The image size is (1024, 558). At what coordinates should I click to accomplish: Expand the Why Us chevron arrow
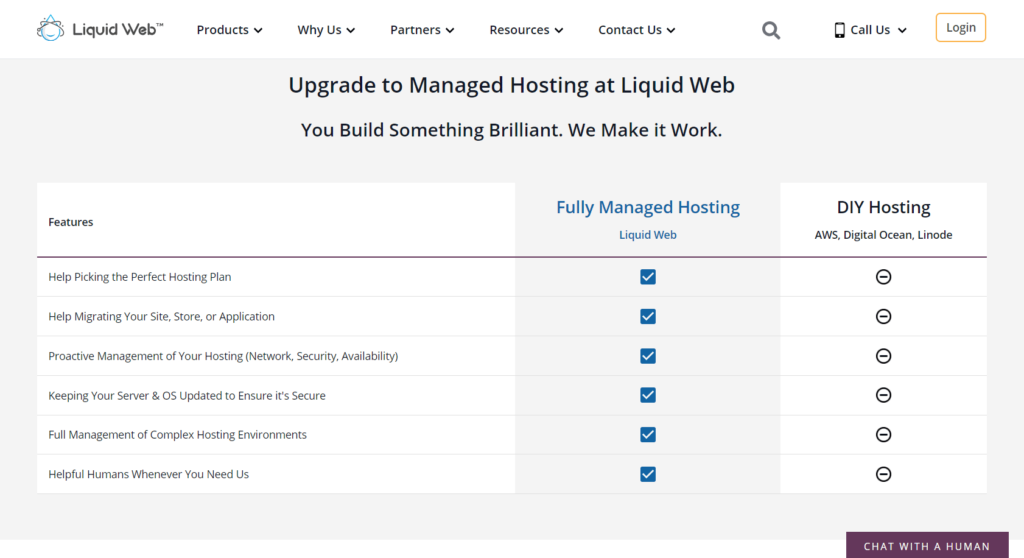click(351, 31)
